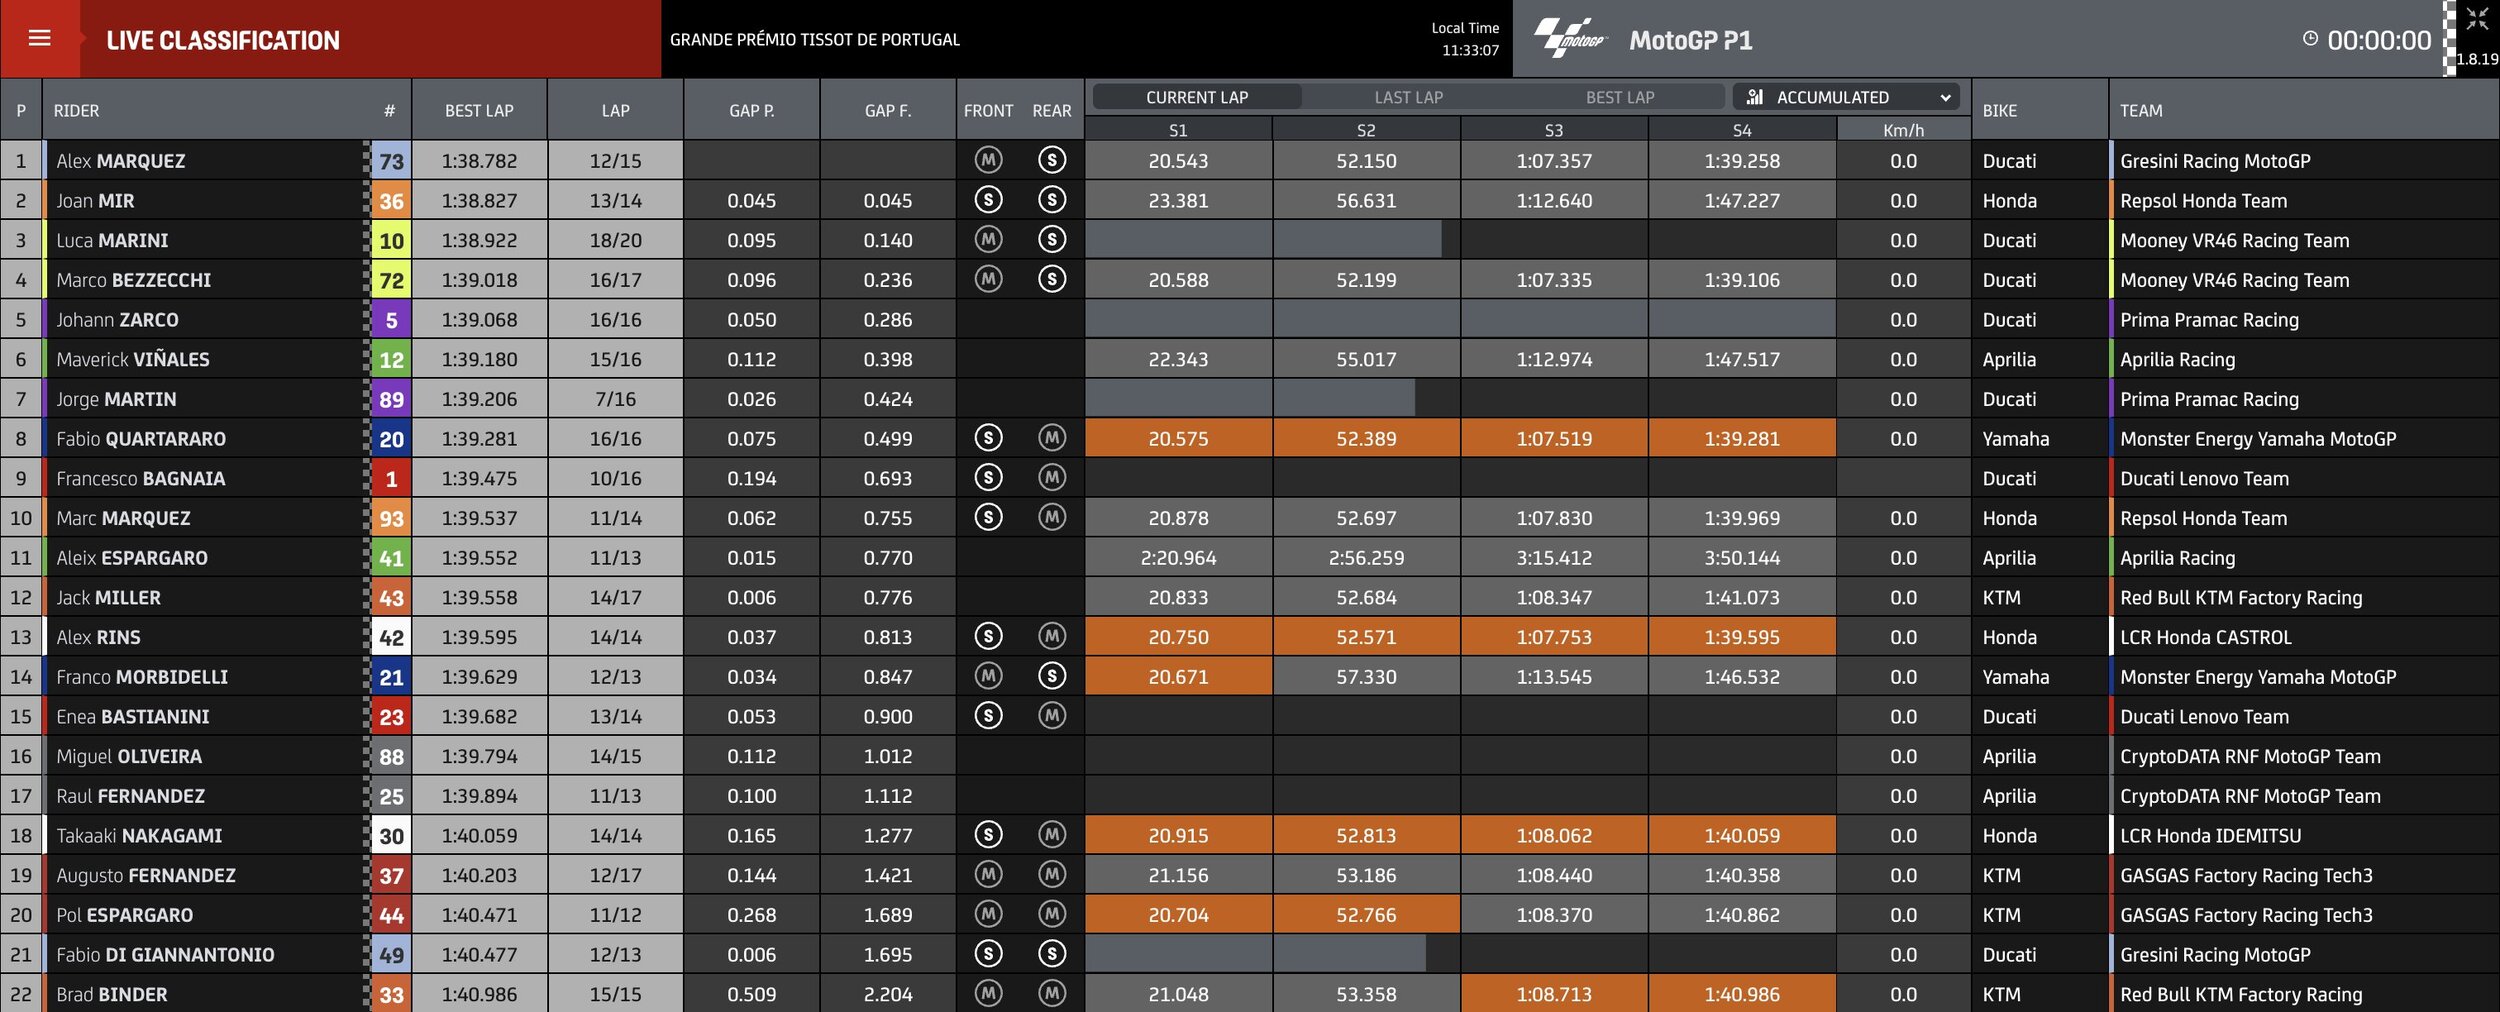Viewport: 2500px width, 1012px height.
Task: Click number badge 5 of Johann Zarco
Action: tap(391, 320)
